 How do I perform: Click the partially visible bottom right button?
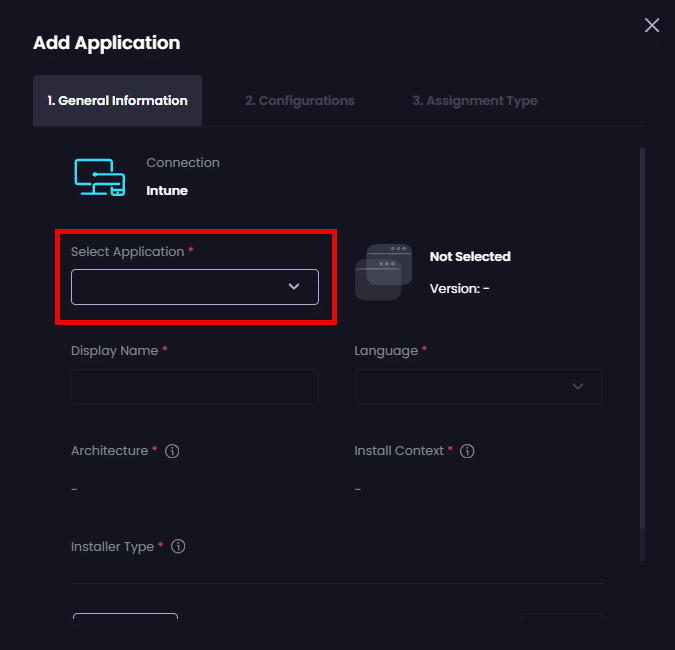pyautogui.click(x=562, y=617)
